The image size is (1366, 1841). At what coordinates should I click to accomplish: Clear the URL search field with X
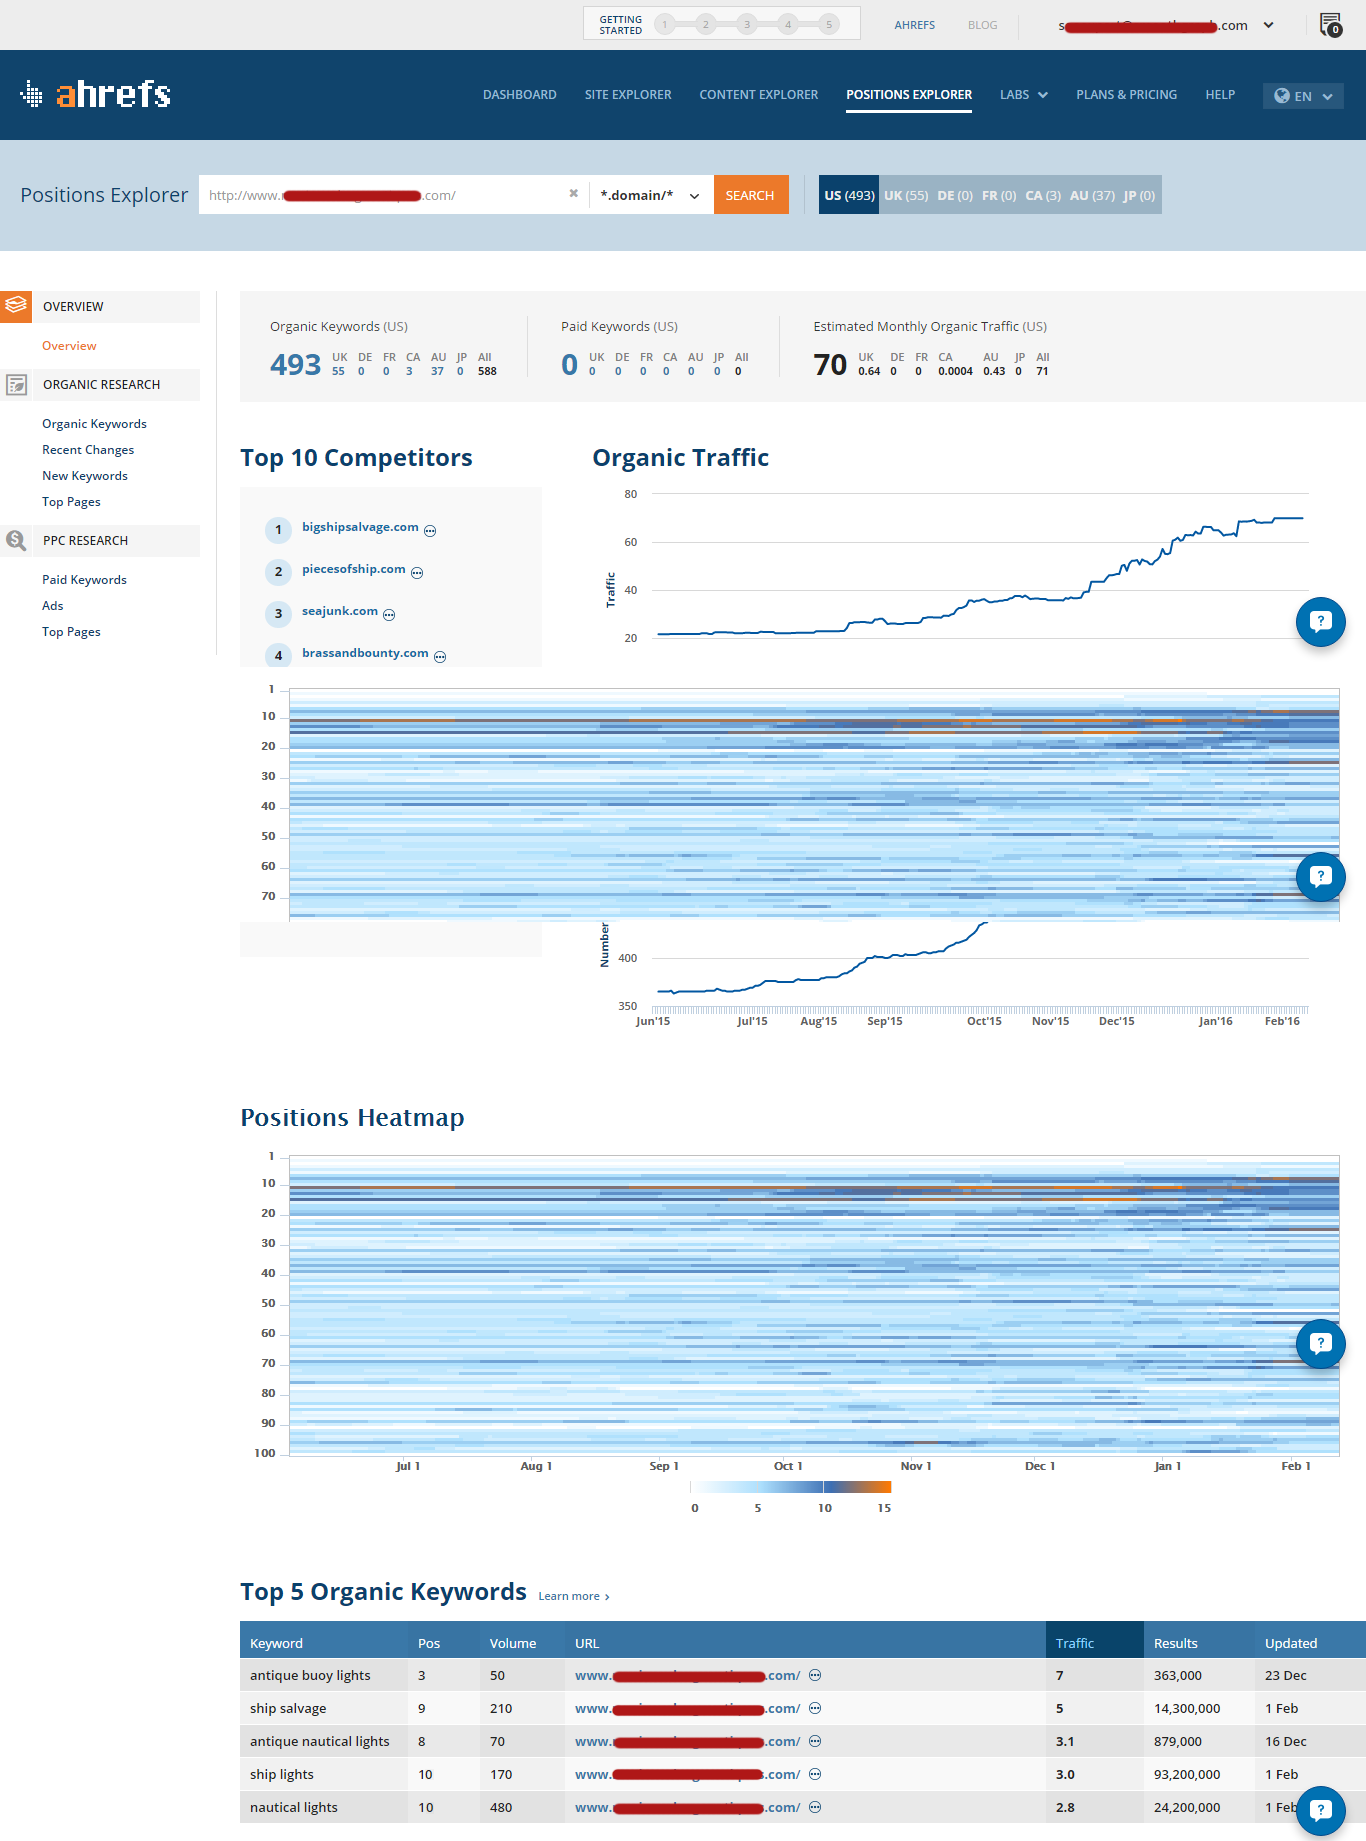(573, 194)
